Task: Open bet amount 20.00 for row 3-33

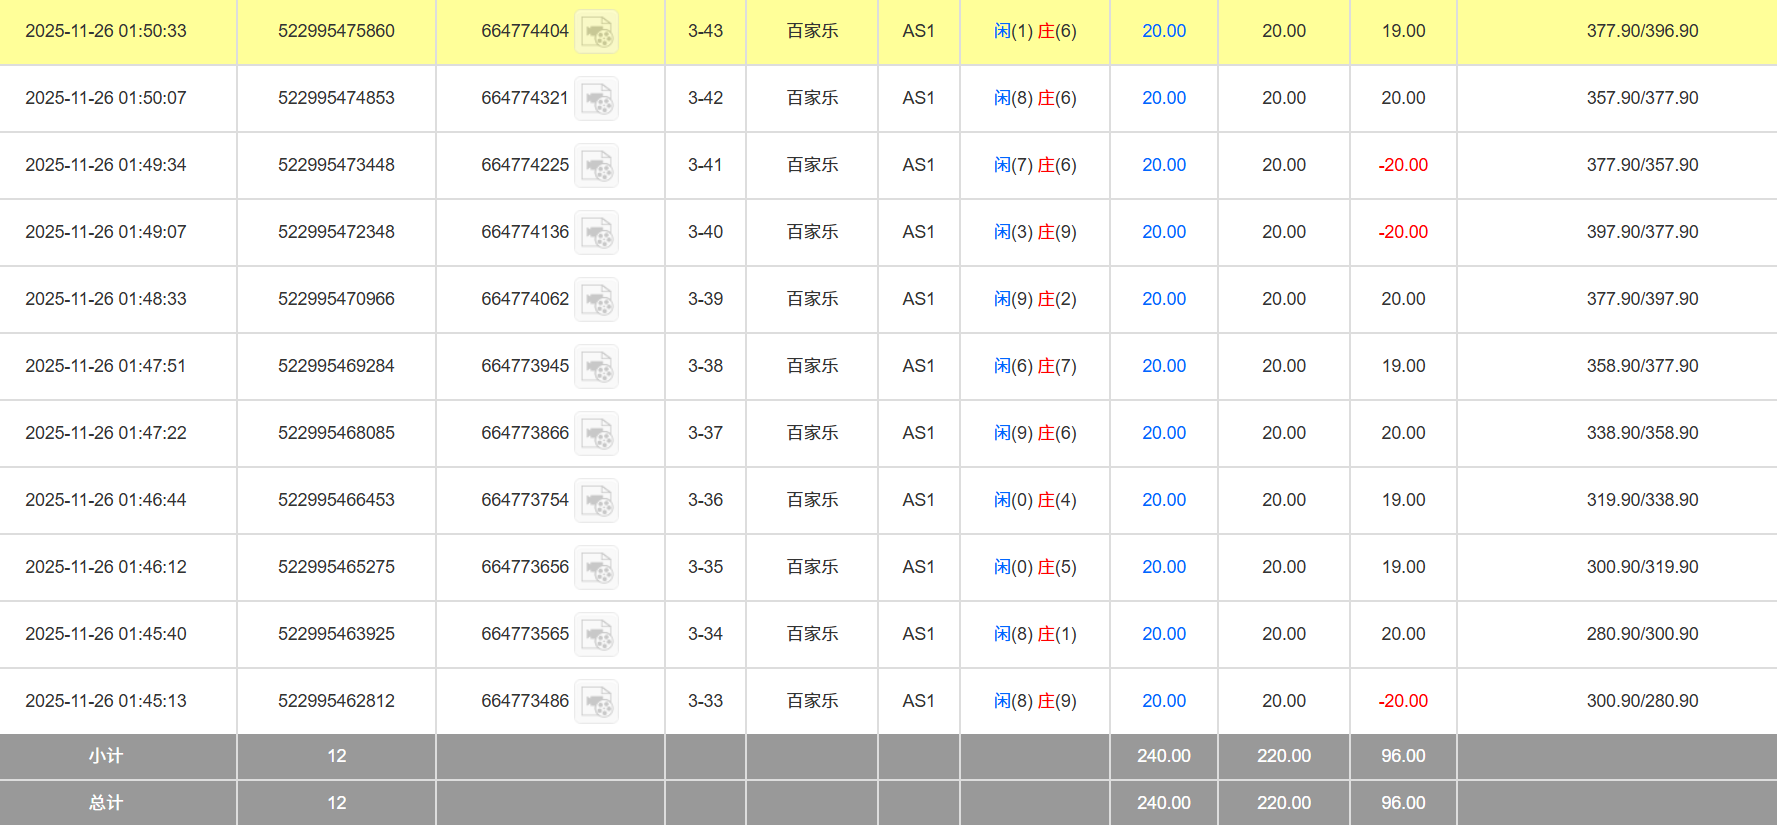Action: click(1163, 701)
